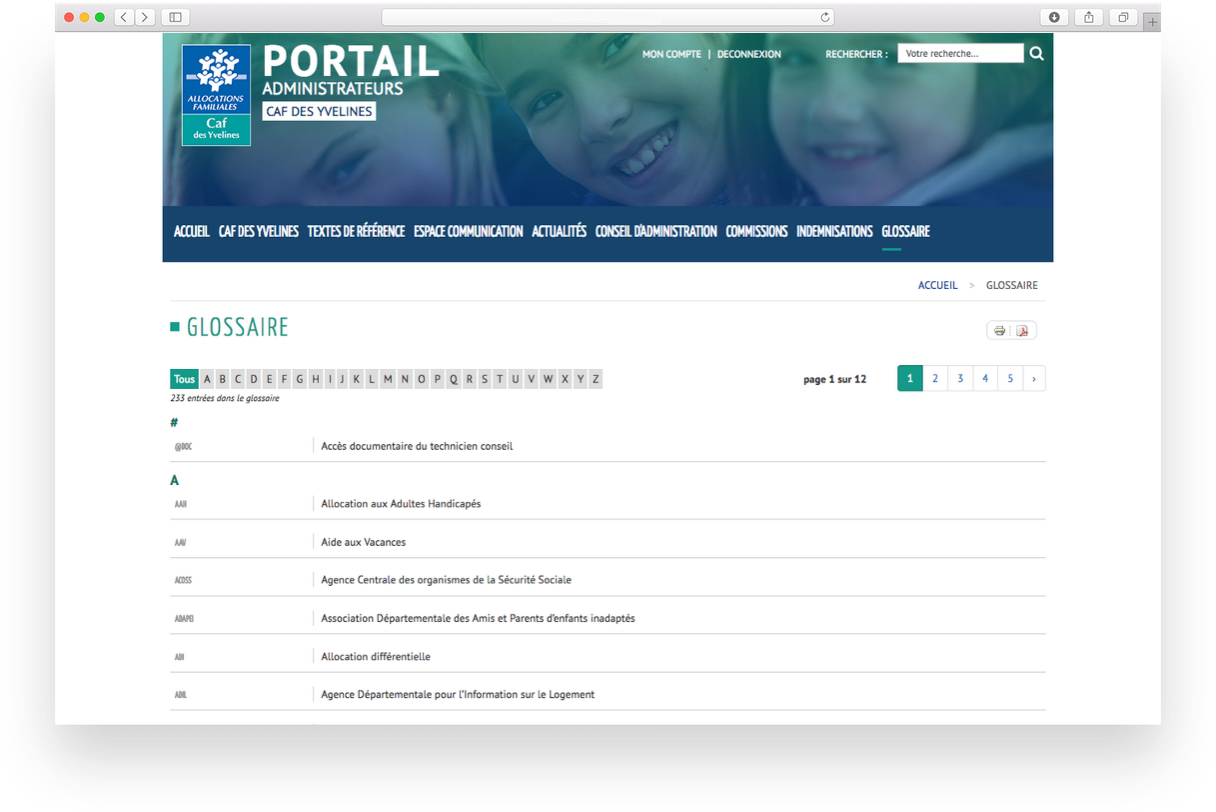Click the Deconnexion link

click(749, 54)
